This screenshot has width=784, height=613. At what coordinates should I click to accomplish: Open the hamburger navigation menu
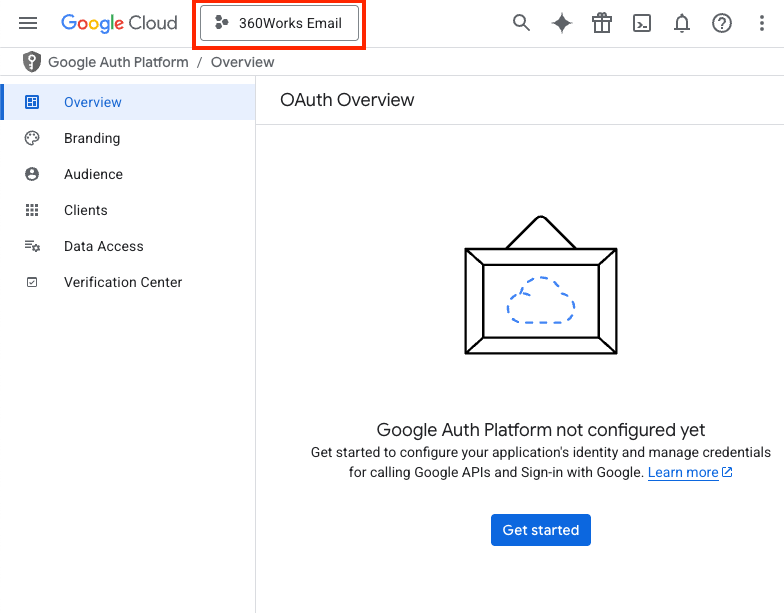point(28,23)
